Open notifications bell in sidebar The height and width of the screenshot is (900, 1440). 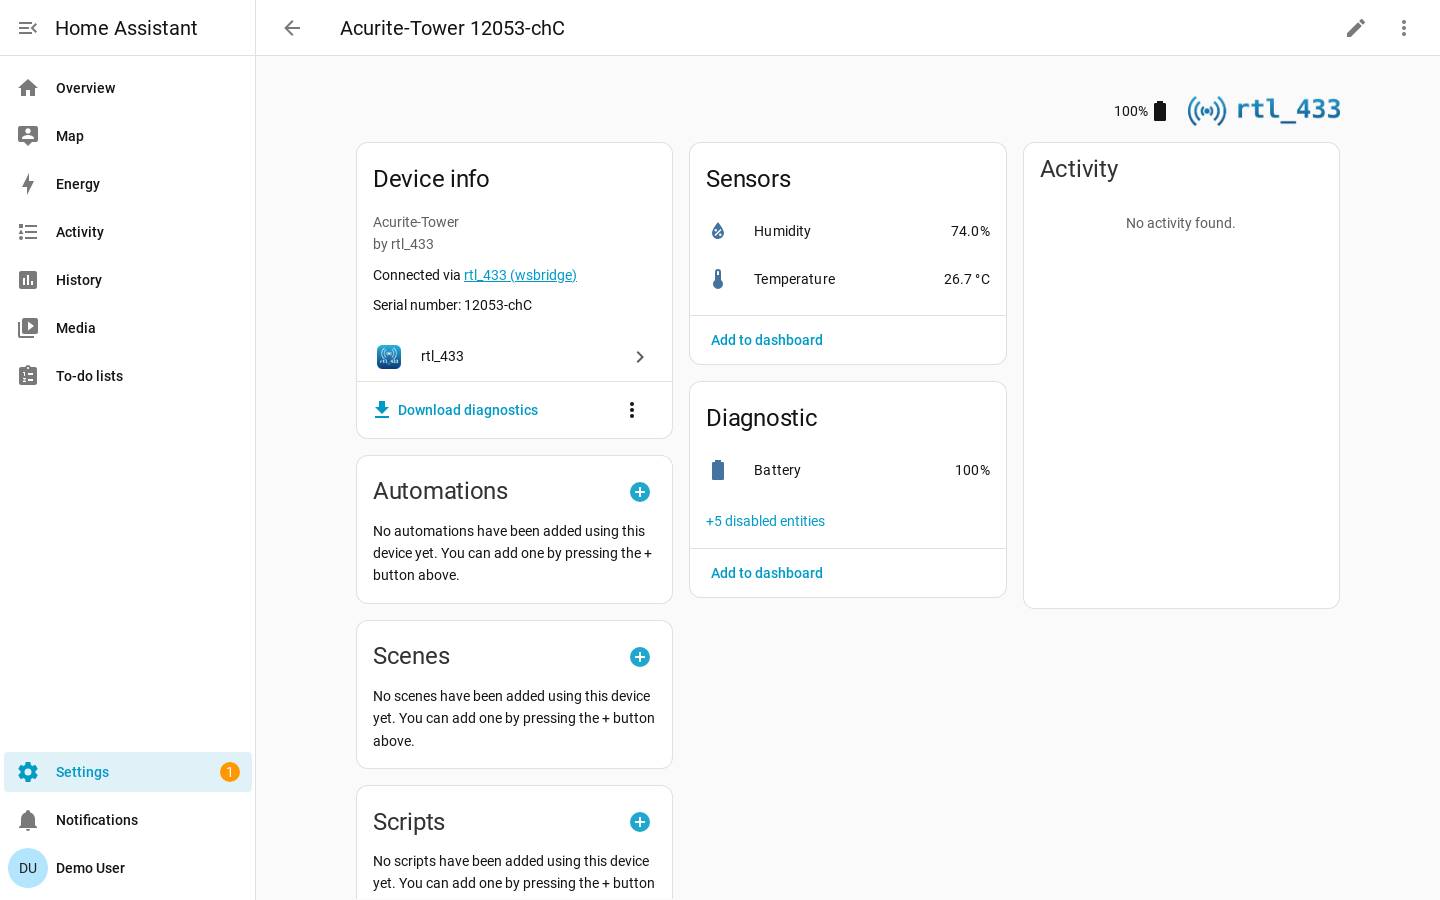28,820
